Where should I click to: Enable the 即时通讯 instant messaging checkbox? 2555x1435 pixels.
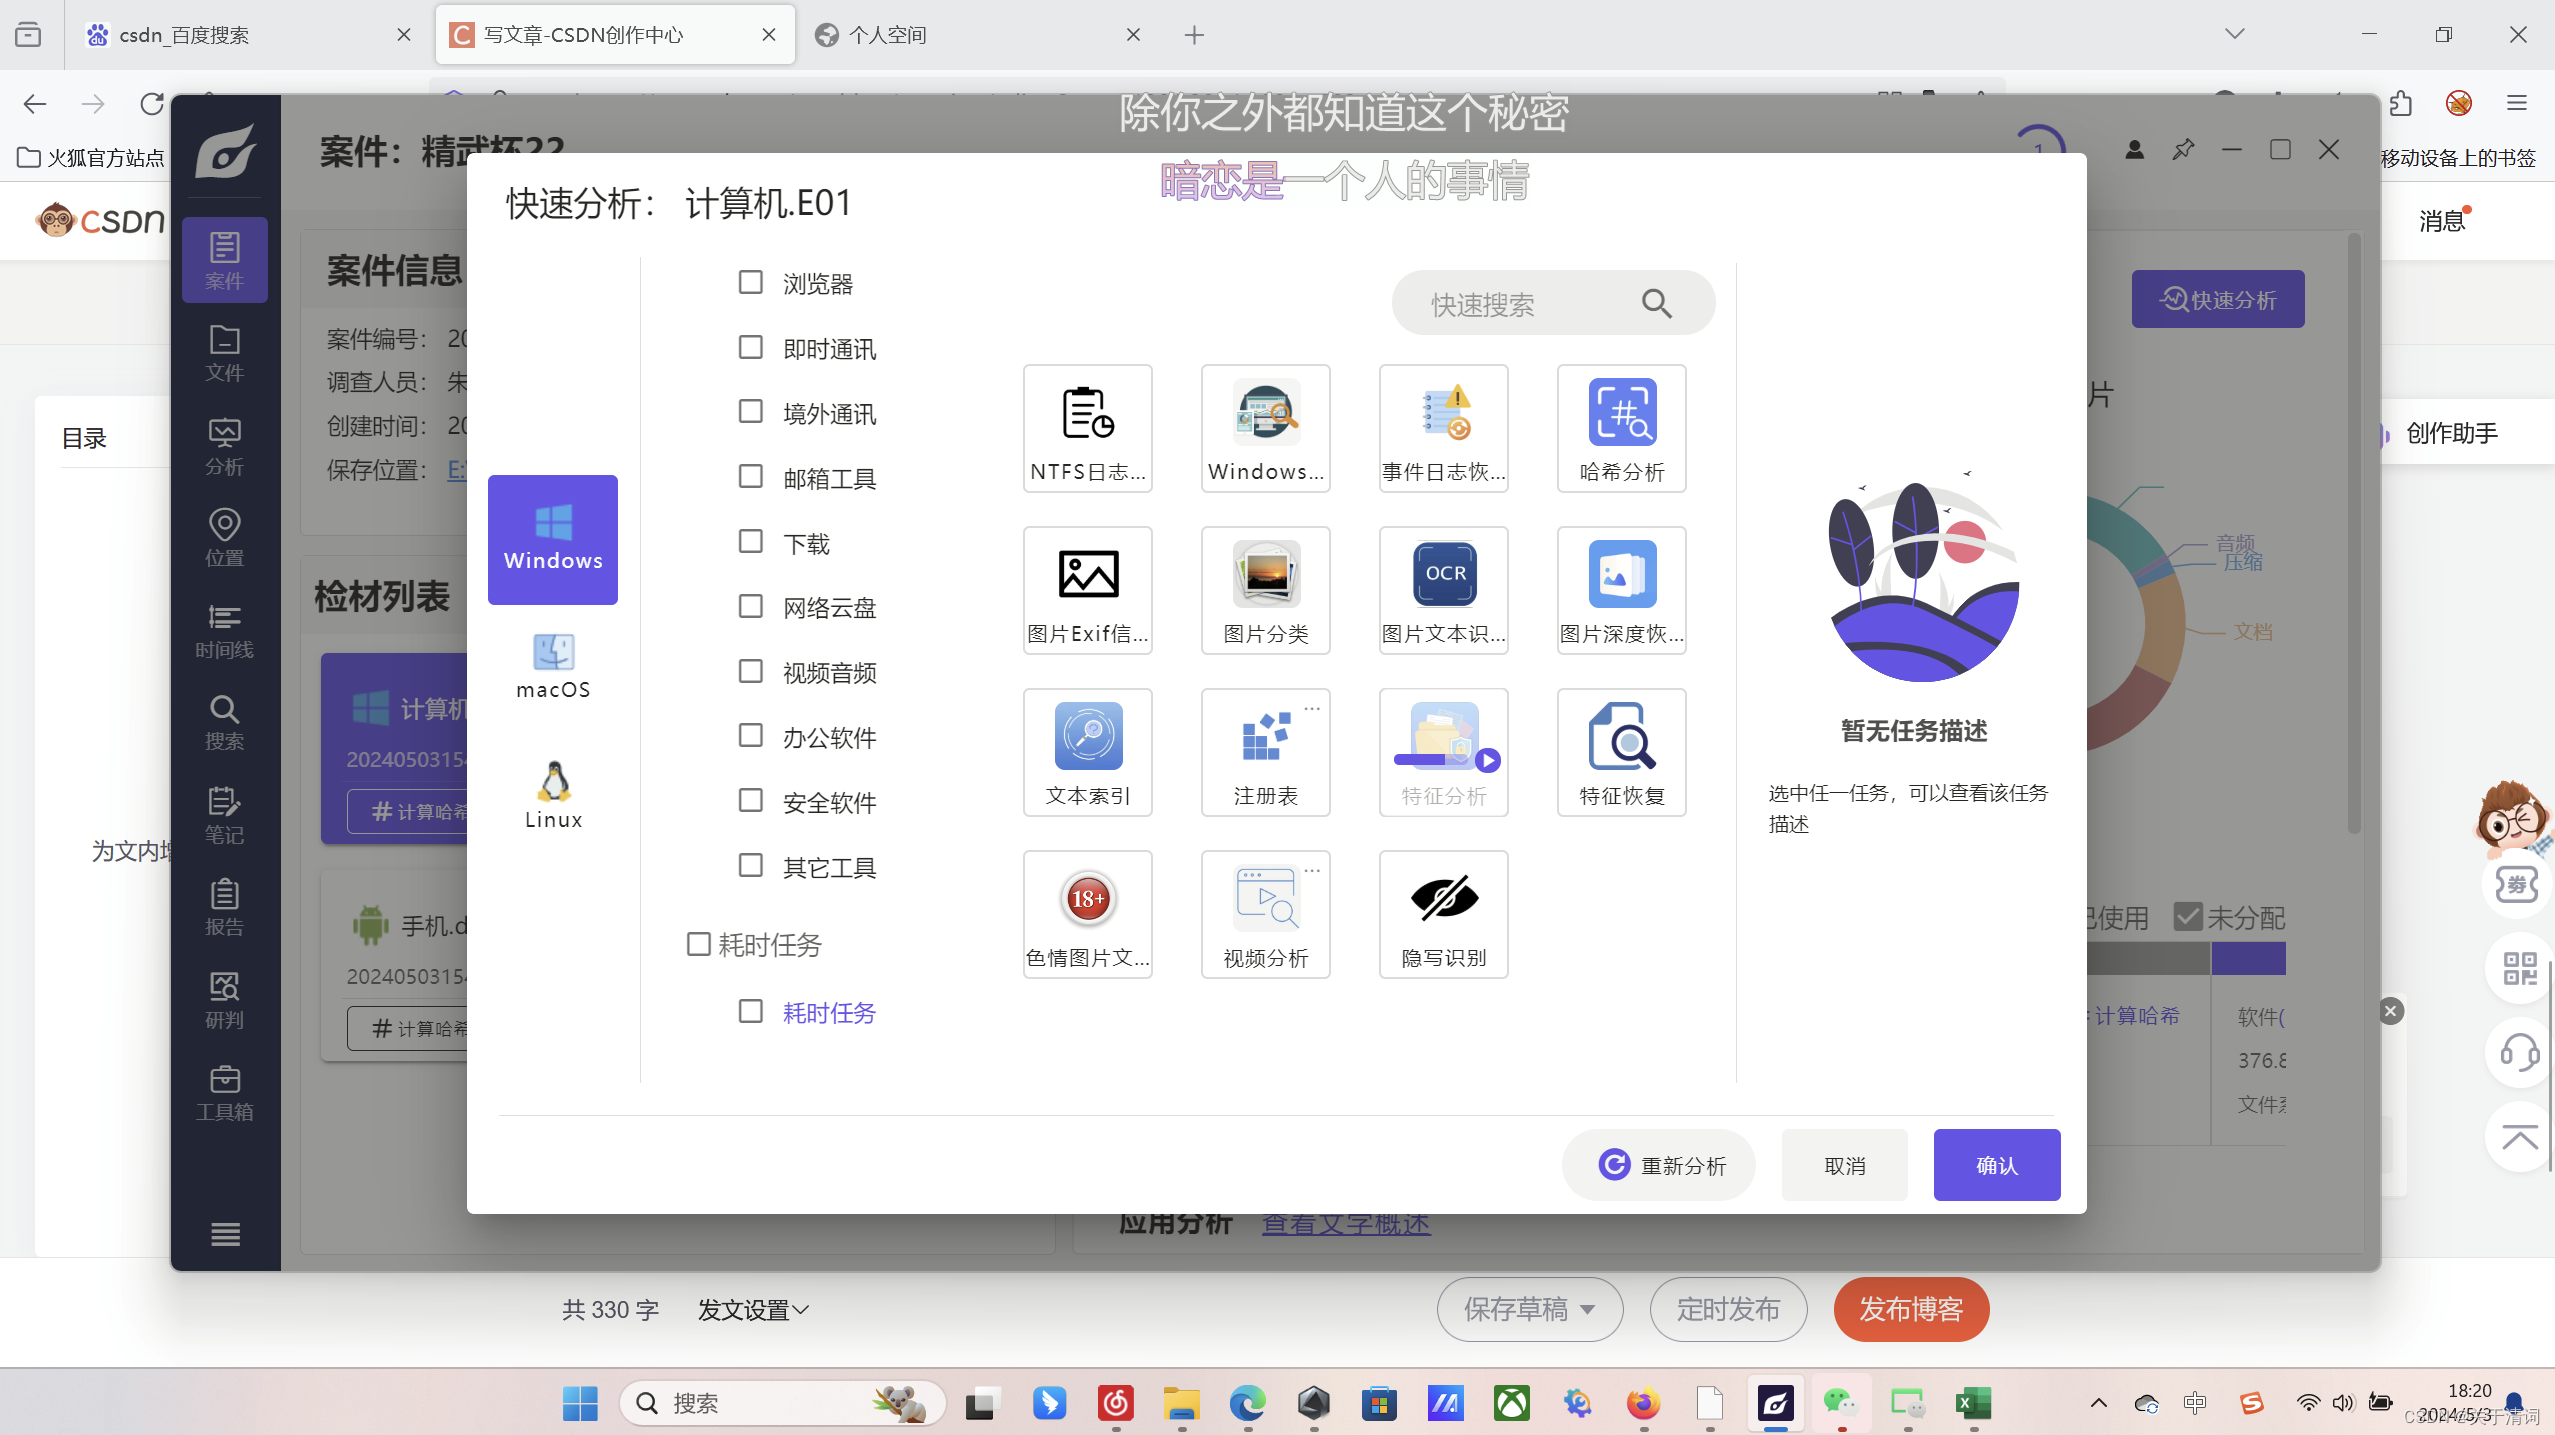click(750, 347)
